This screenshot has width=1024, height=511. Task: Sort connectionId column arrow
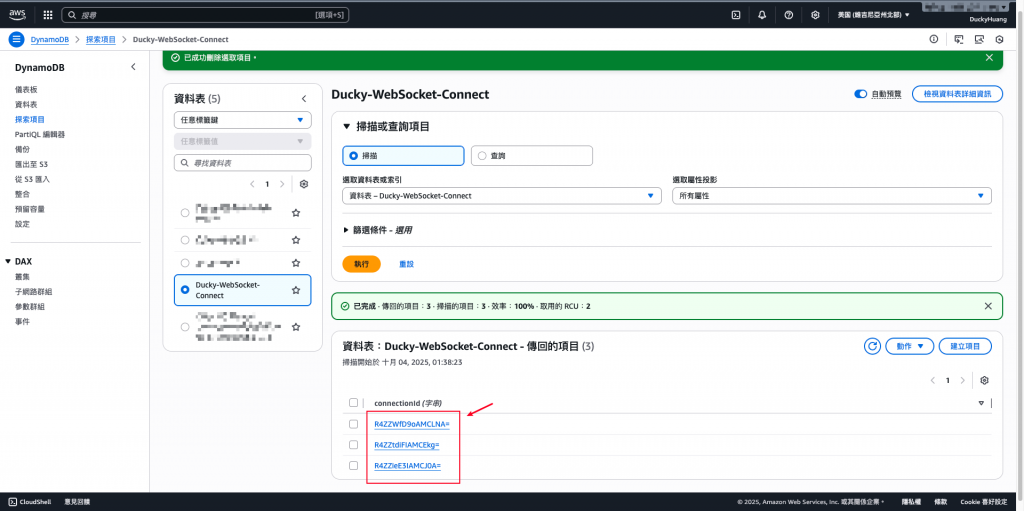(981, 403)
